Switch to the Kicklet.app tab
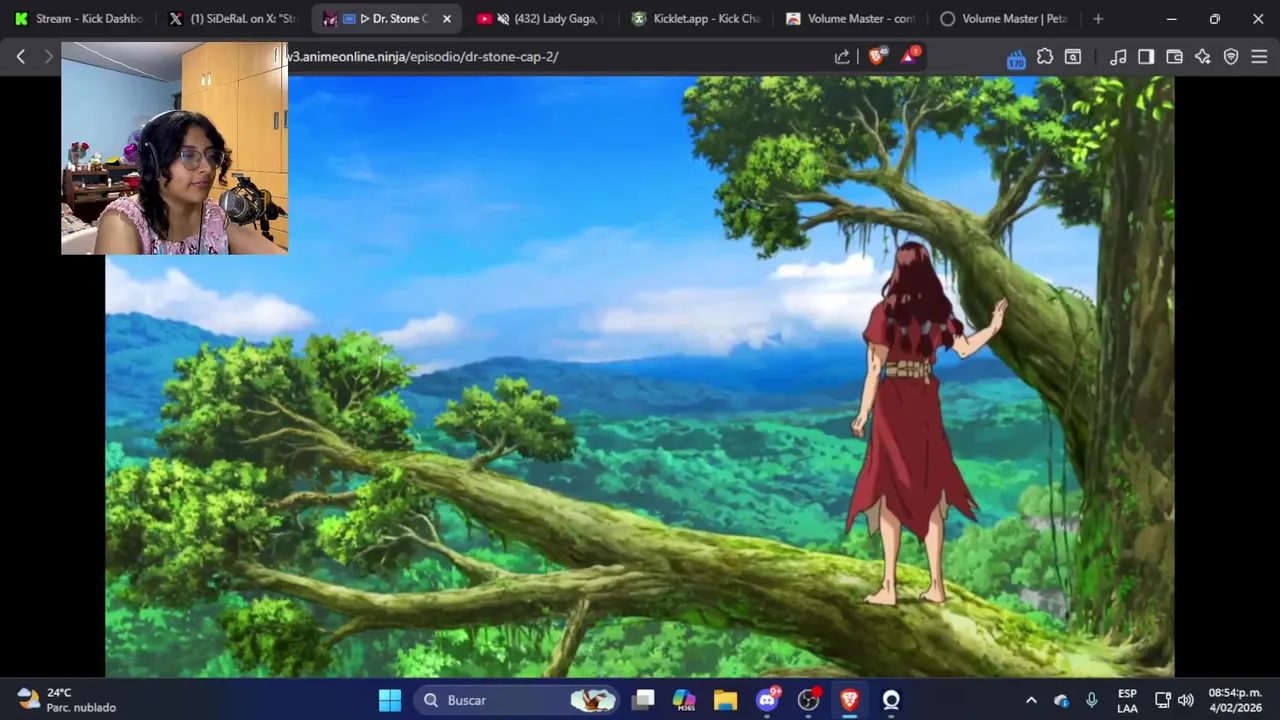Image resolution: width=1280 pixels, height=720 pixels. [697, 19]
